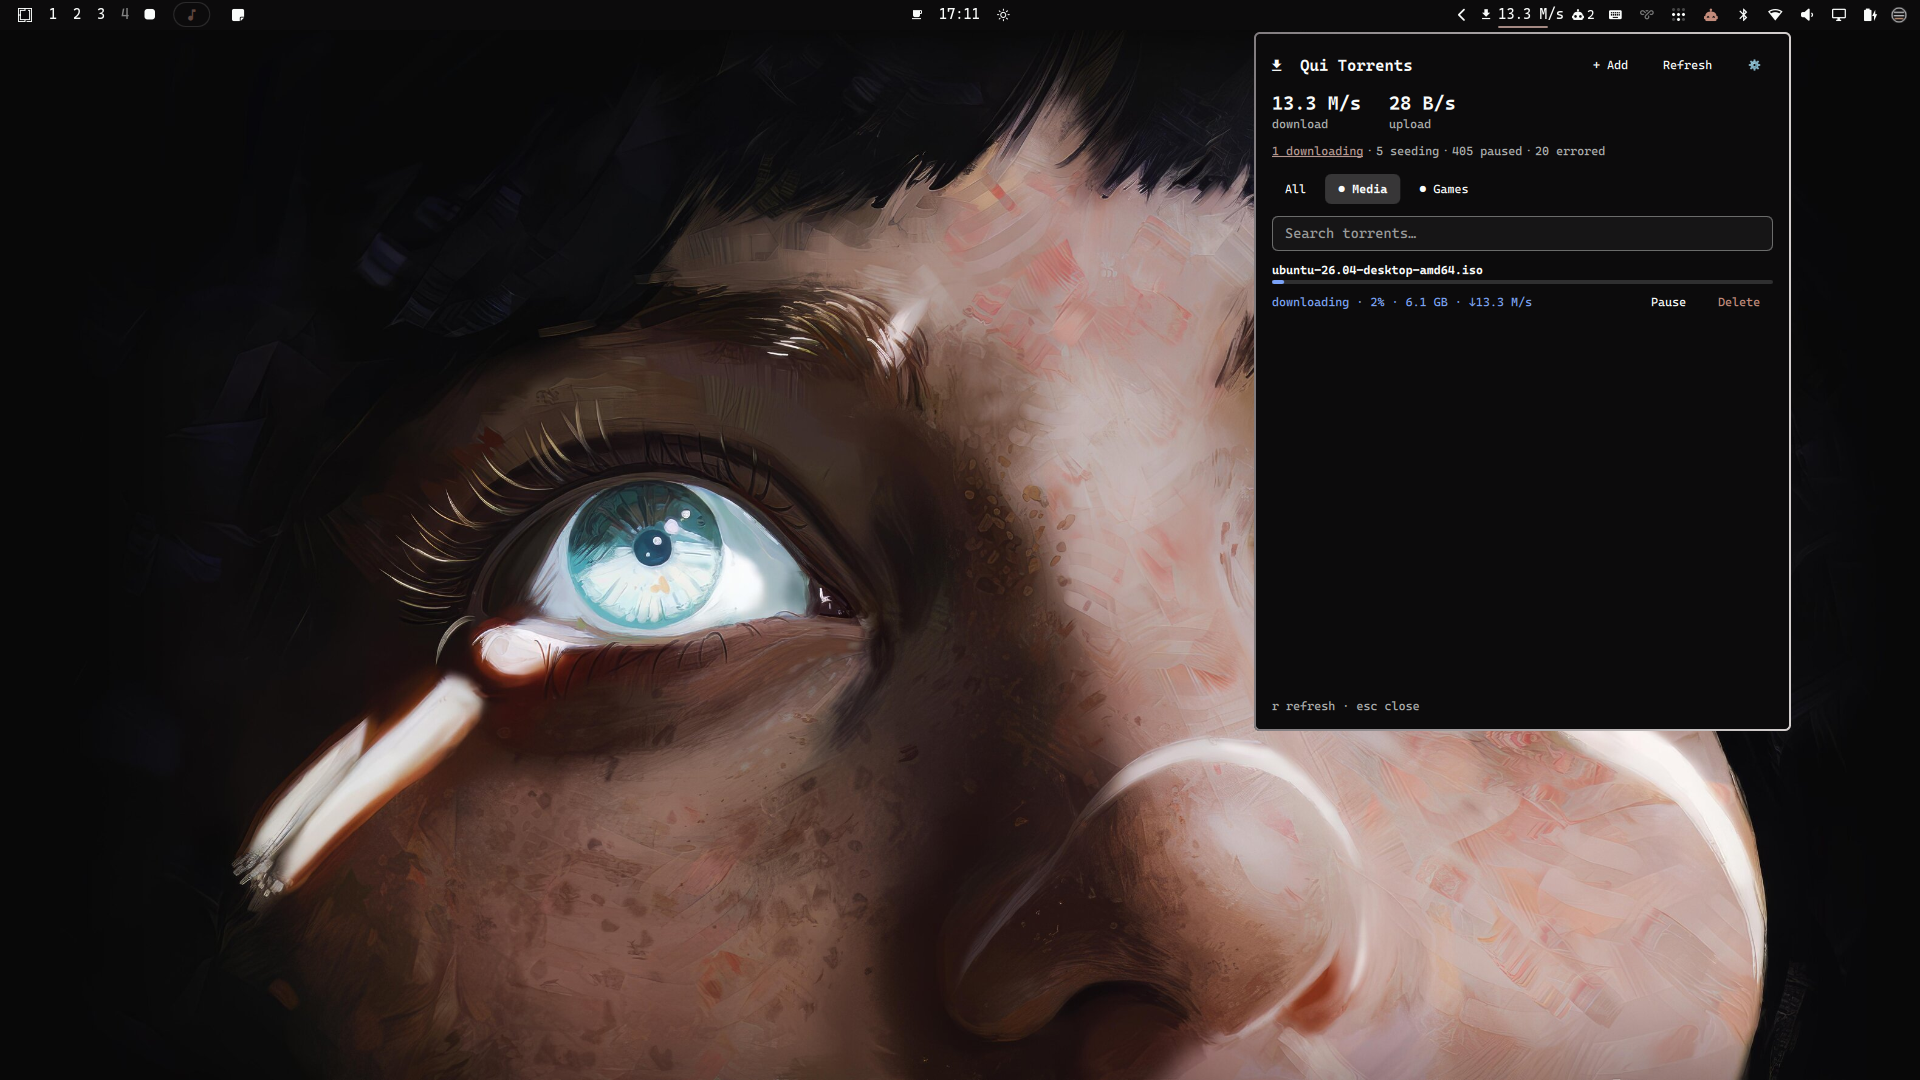The image size is (1920, 1080).
Task: Delete the ubuntu-26.04 torrent
Action: tap(1739, 302)
